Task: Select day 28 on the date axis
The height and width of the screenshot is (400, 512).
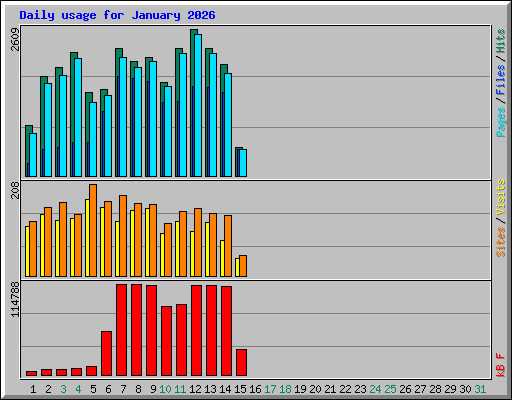Action: tap(435, 389)
